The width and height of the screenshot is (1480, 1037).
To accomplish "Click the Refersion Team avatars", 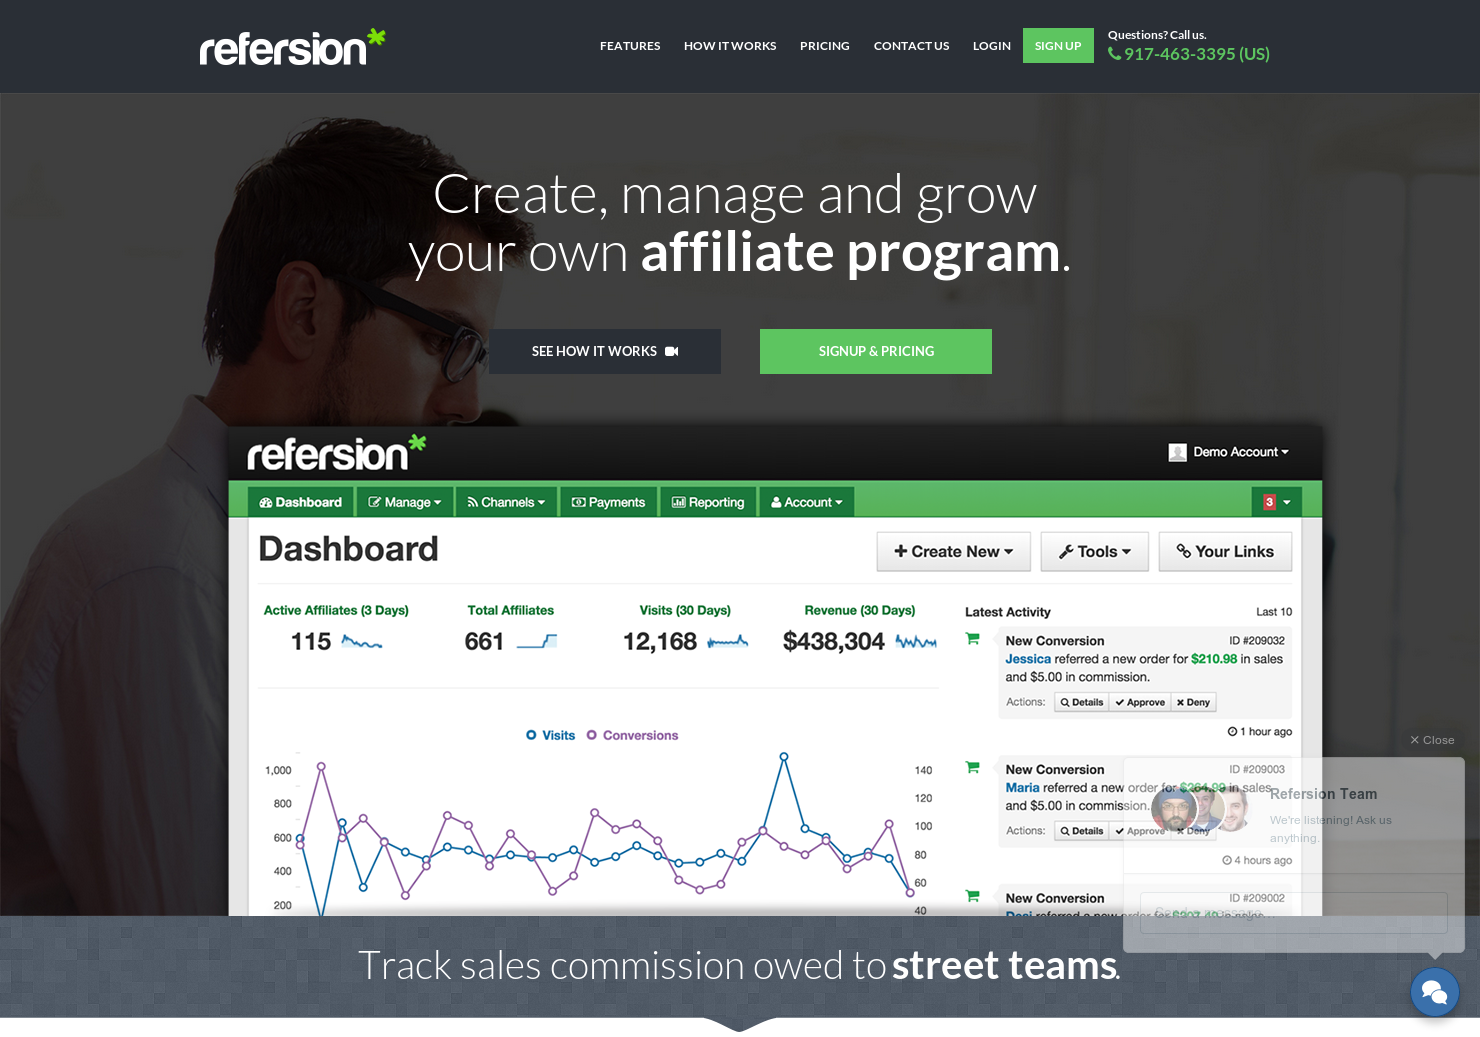I will click(x=1200, y=810).
